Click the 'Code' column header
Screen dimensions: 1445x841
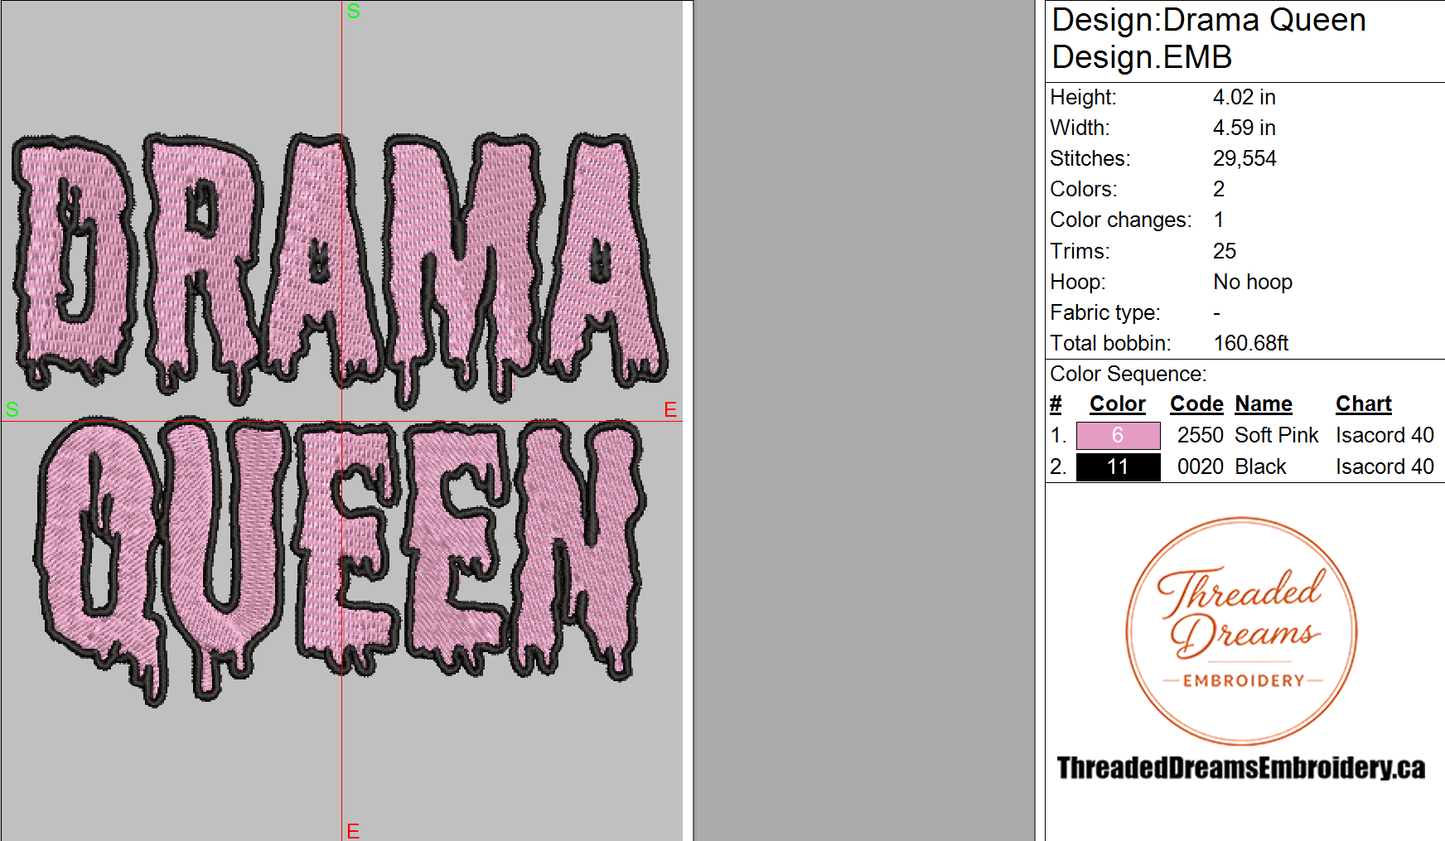click(1196, 404)
